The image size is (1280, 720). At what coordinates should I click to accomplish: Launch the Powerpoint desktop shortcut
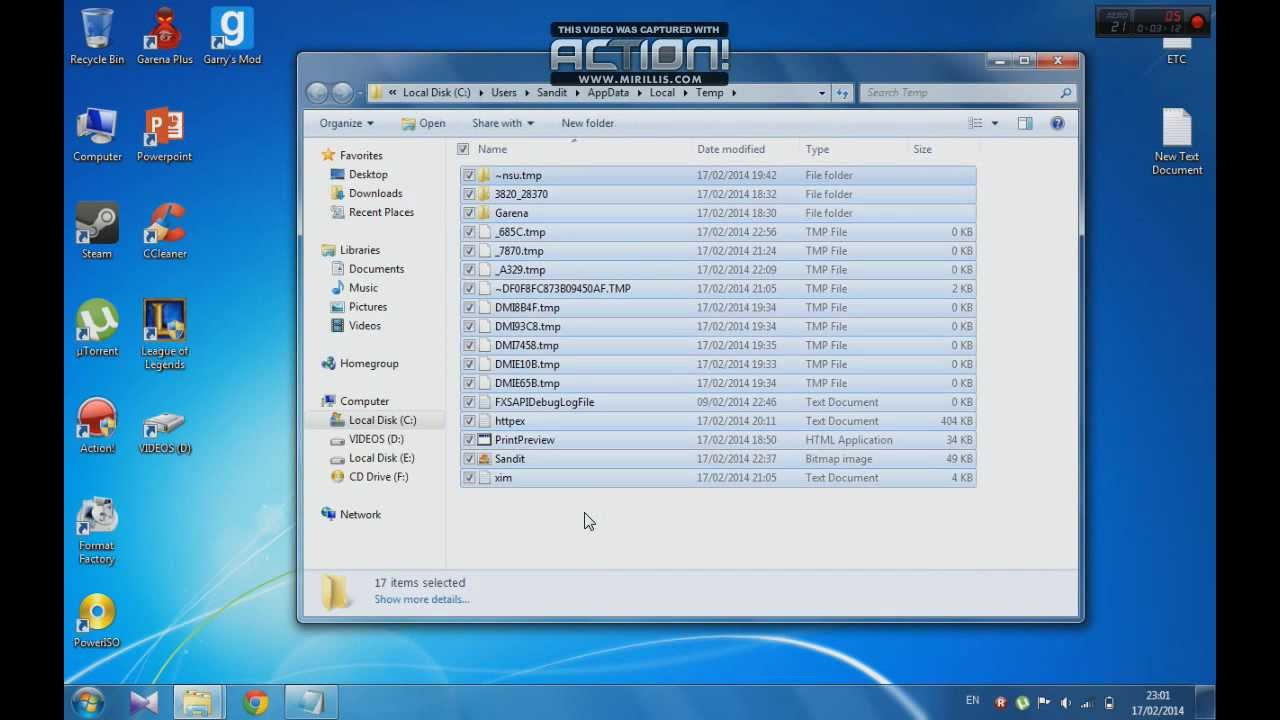coord(164,134)
